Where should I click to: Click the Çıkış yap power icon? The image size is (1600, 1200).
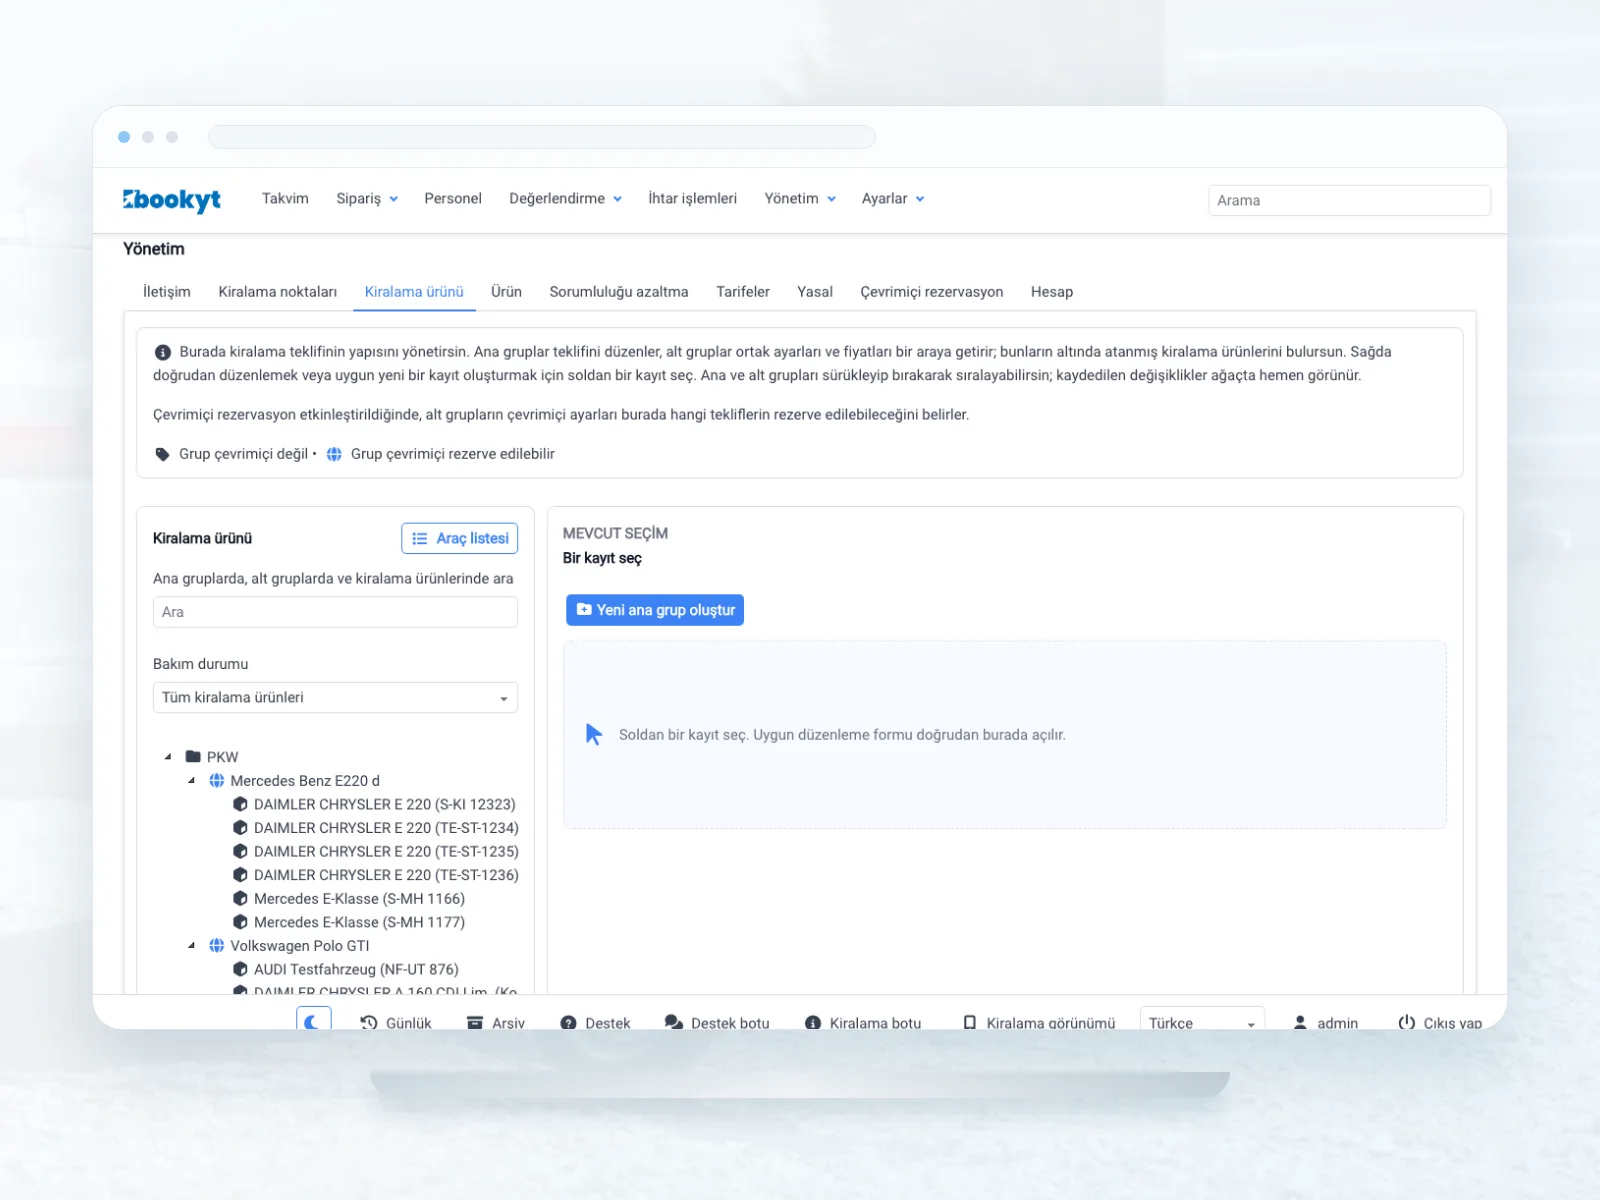point(1406,1022)
